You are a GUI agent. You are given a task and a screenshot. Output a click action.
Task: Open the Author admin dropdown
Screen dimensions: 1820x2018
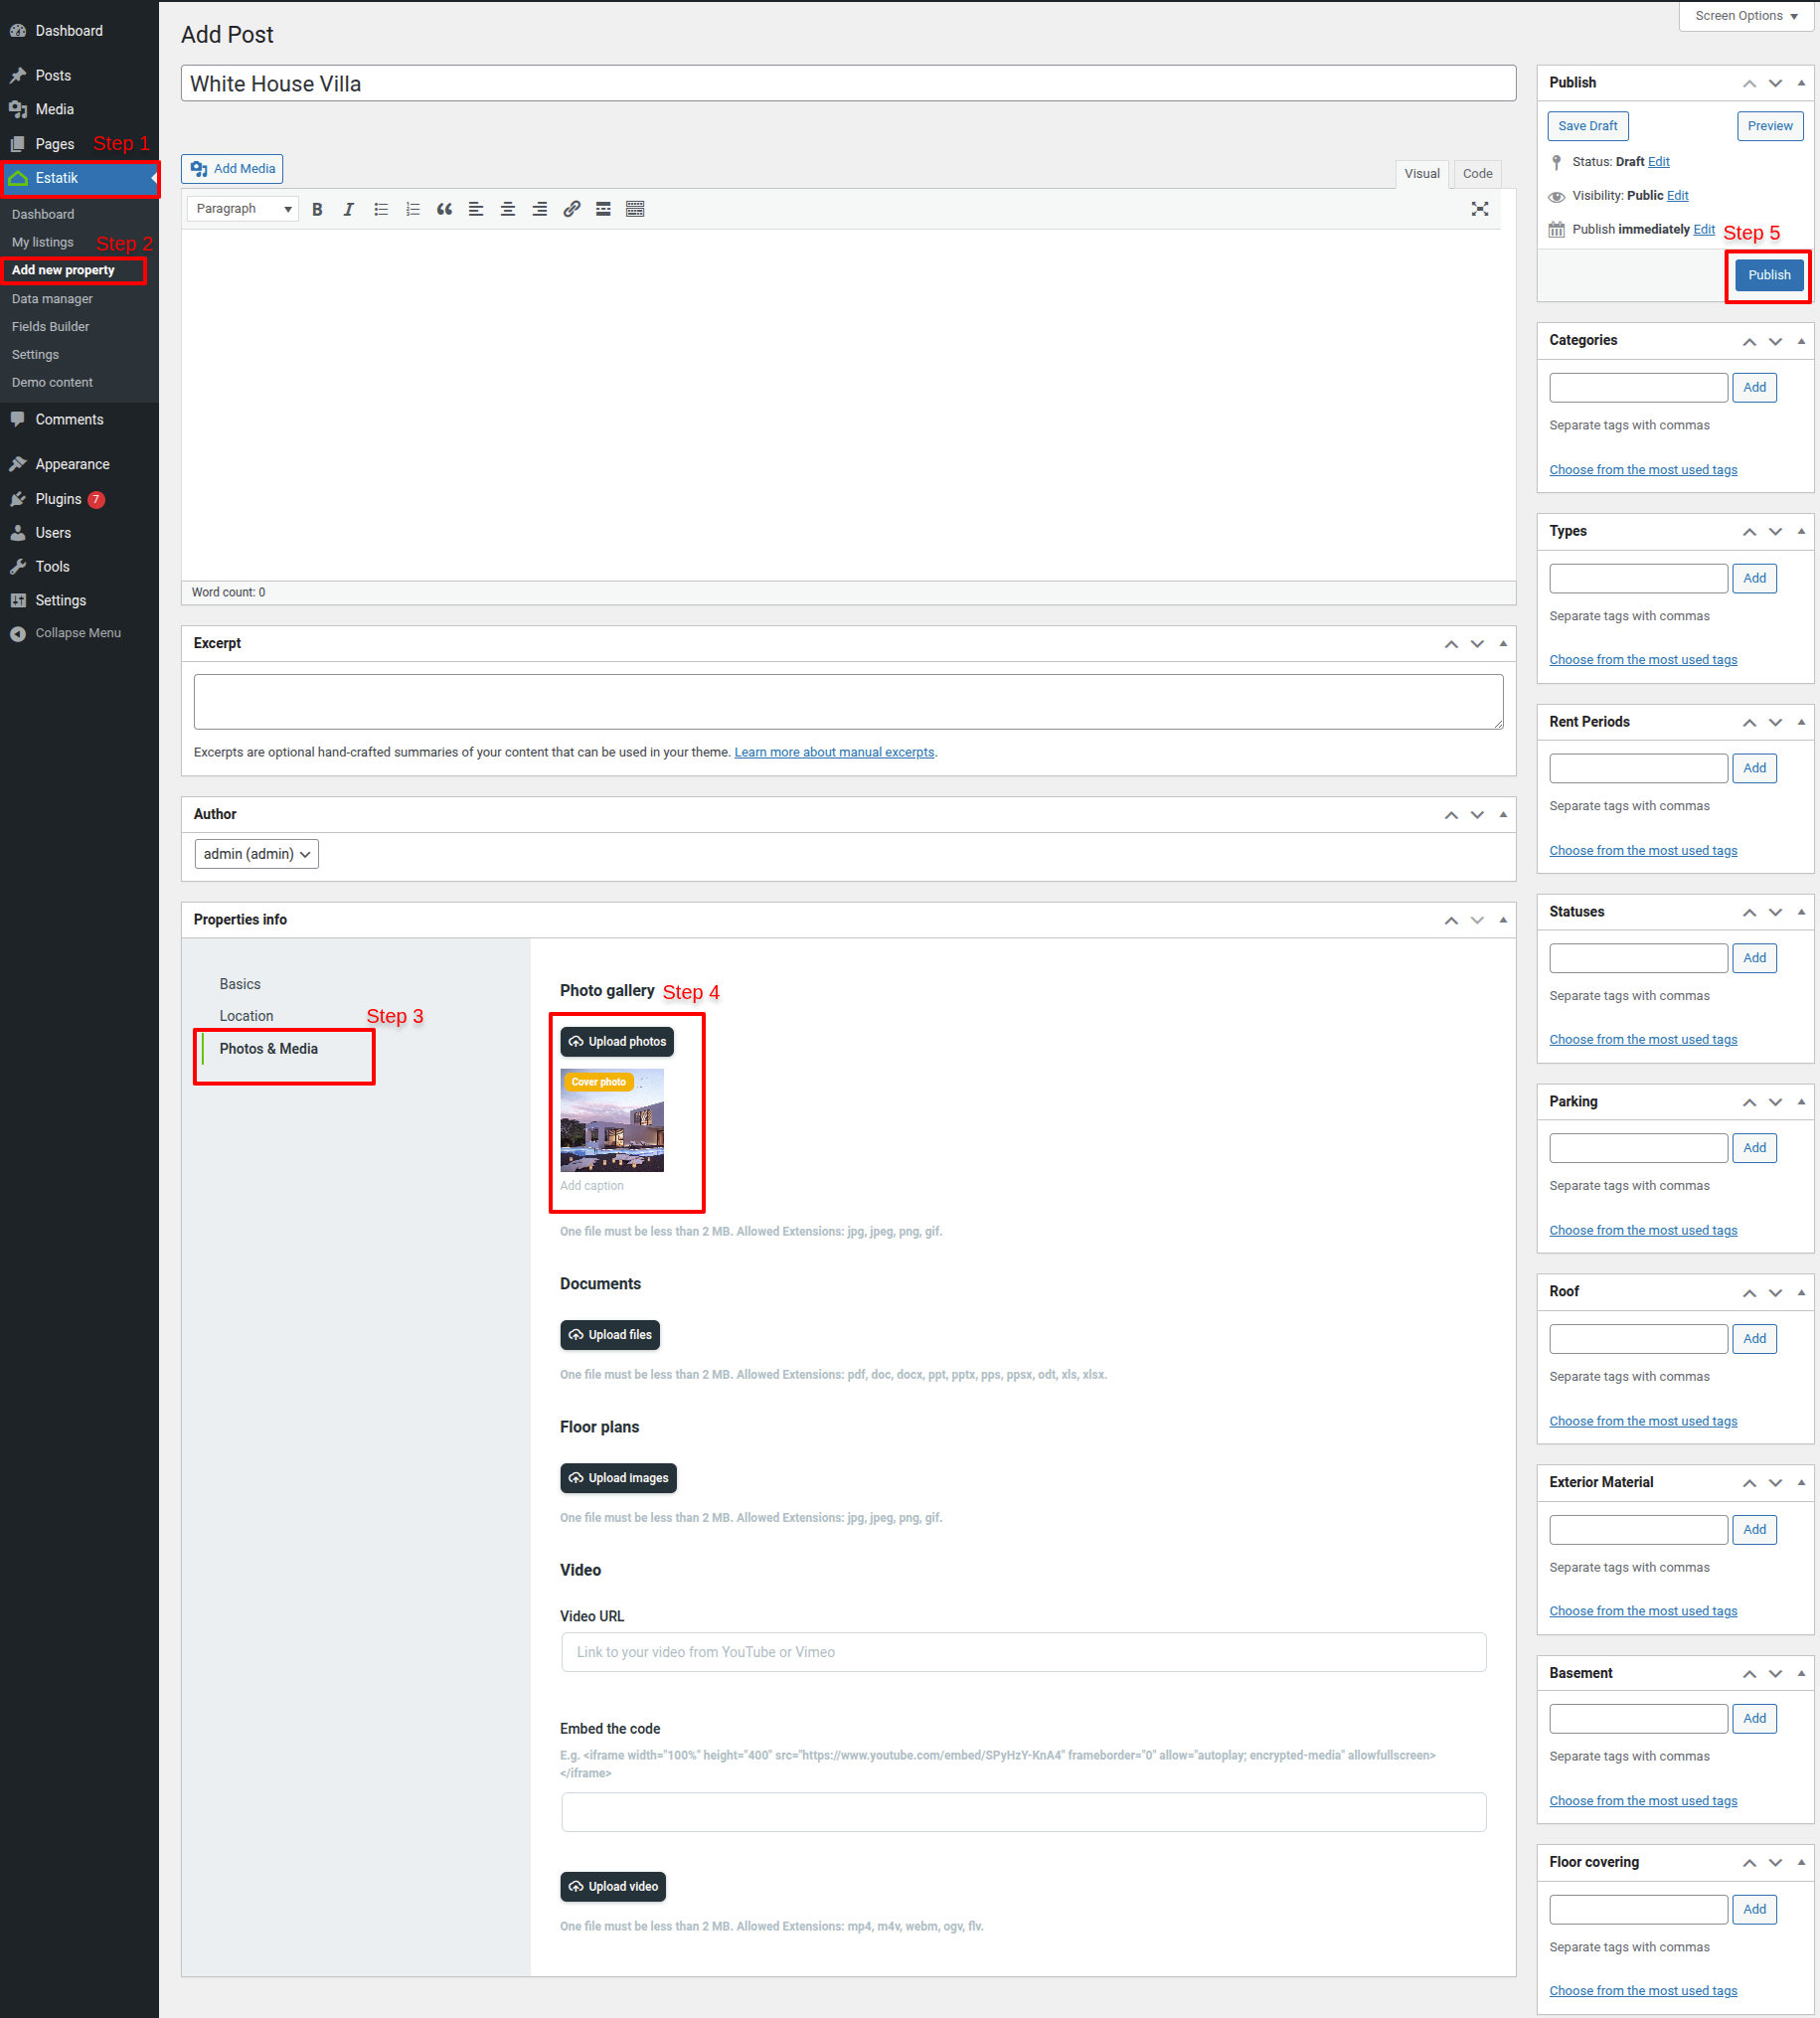256,854
